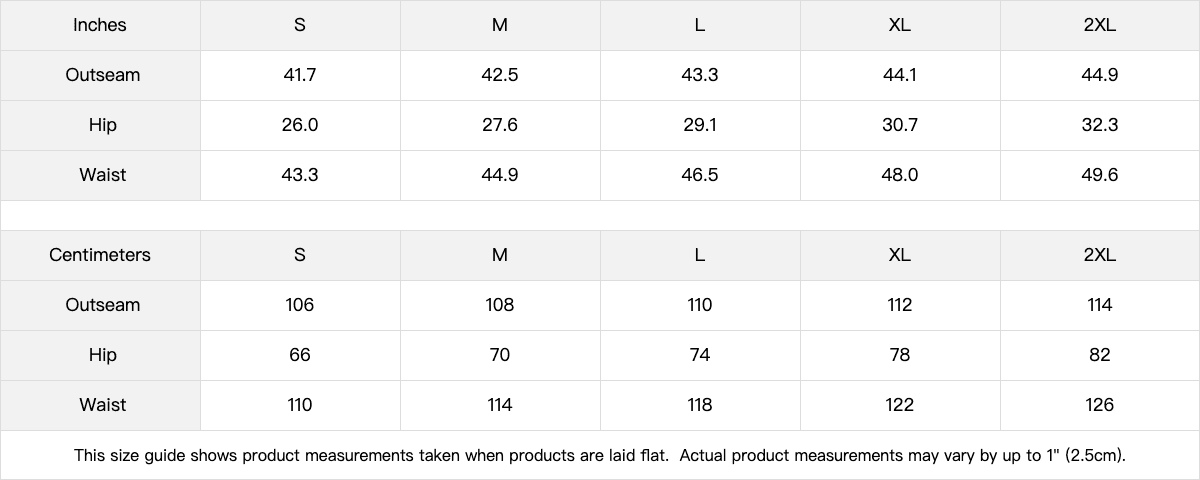
Task: Select the 32.3 hip cell
Action: (1099, 125)
